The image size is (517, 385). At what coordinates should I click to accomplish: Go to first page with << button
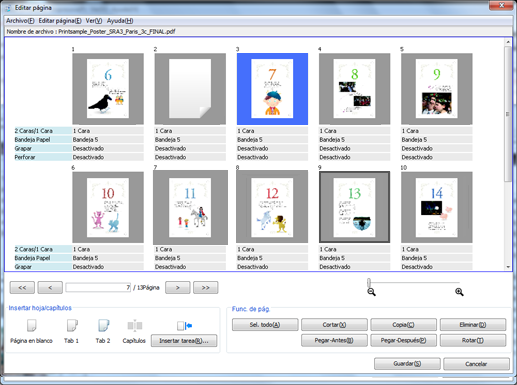(x=22, y=287)
